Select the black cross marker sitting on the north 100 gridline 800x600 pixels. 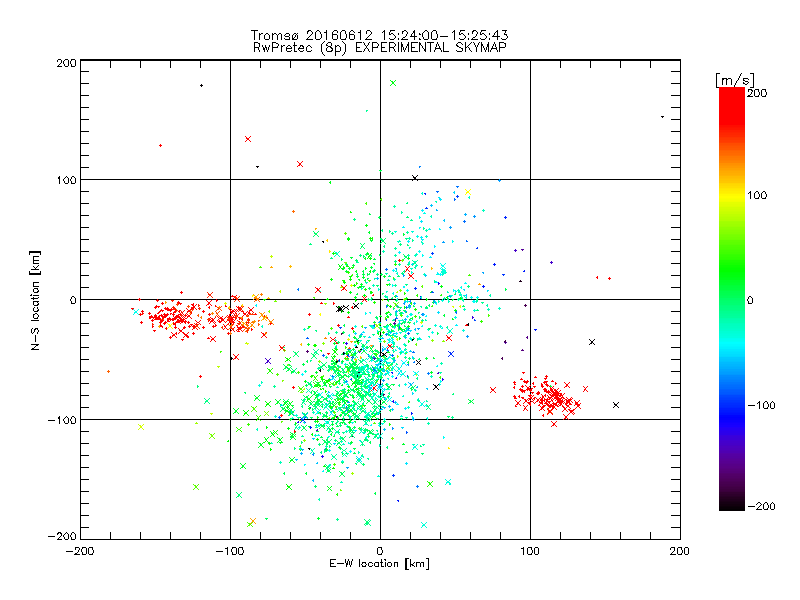pos(415,178)
